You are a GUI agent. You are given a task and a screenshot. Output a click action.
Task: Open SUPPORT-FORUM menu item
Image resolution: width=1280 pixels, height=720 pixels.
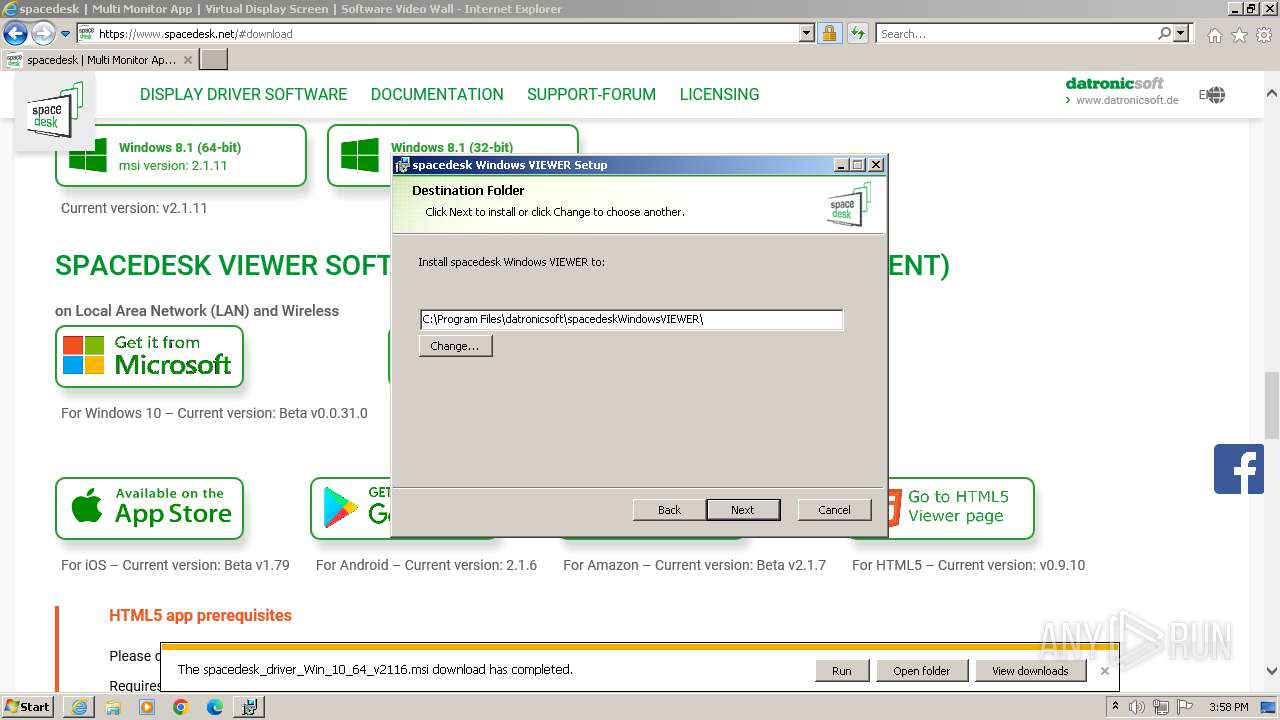click(x=591, y=94)
